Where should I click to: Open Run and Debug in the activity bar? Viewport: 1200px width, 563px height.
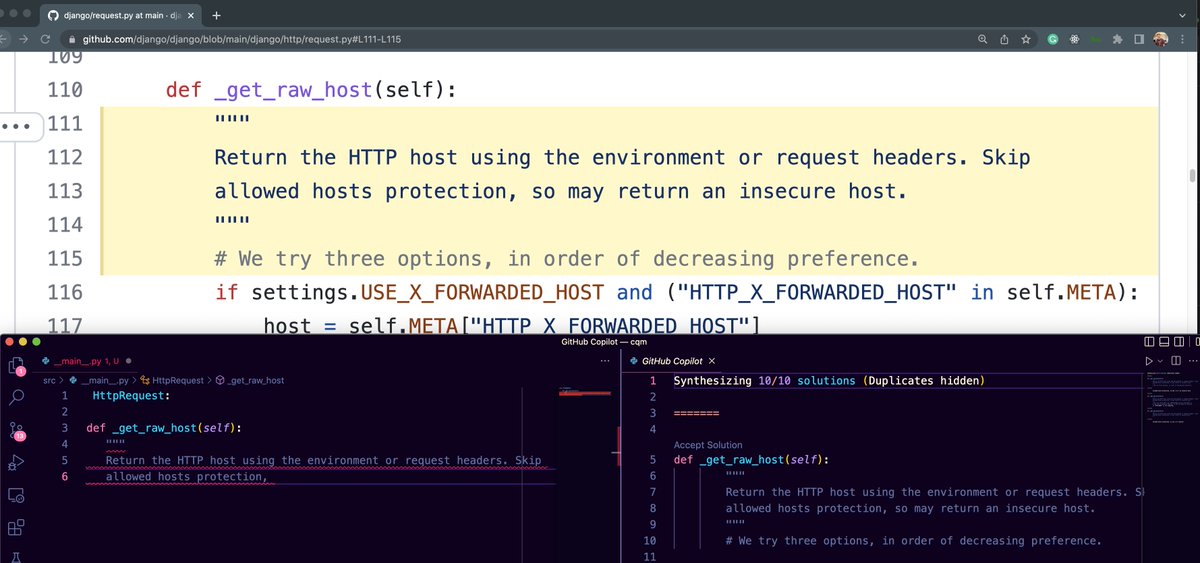coord(17,462)
